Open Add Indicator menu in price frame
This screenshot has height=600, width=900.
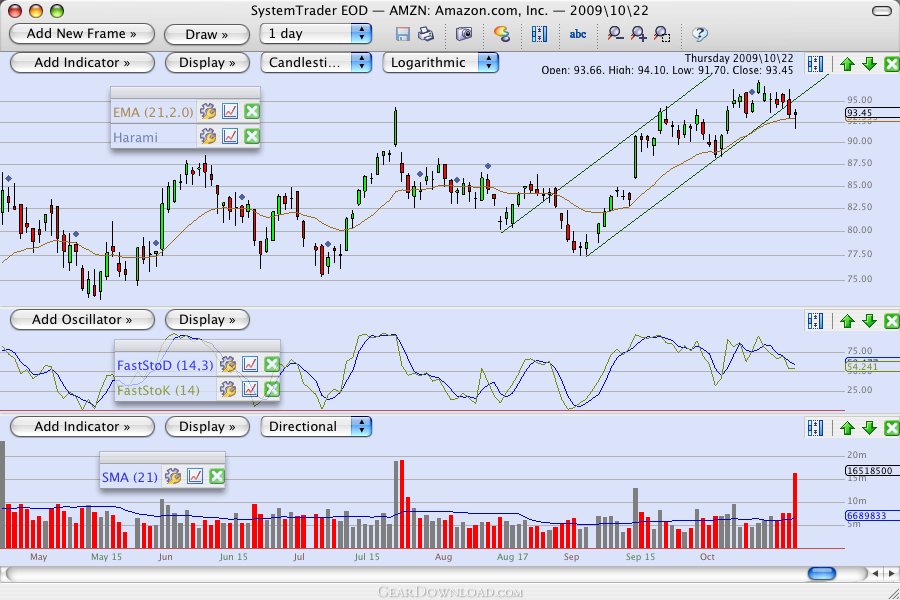[x=82, y=63]
